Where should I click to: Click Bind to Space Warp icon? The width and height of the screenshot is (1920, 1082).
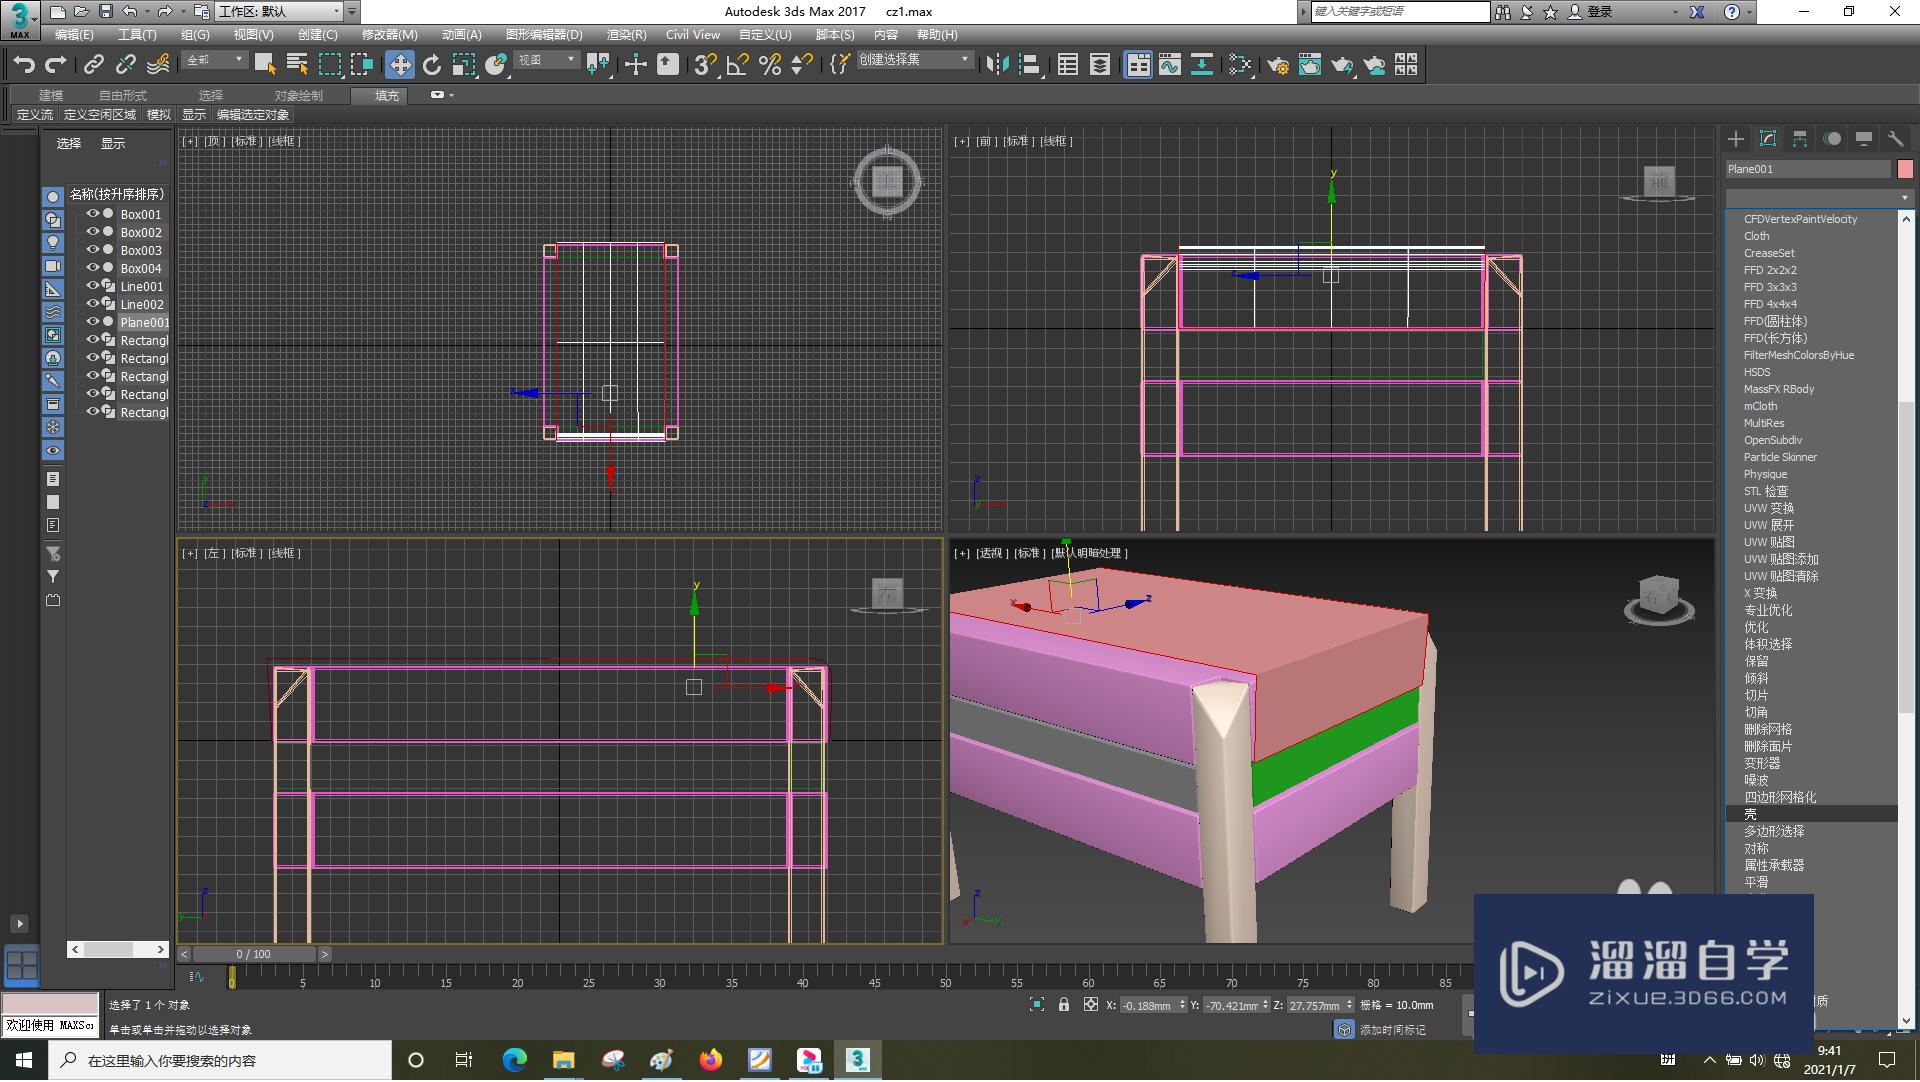click(158, 65)
